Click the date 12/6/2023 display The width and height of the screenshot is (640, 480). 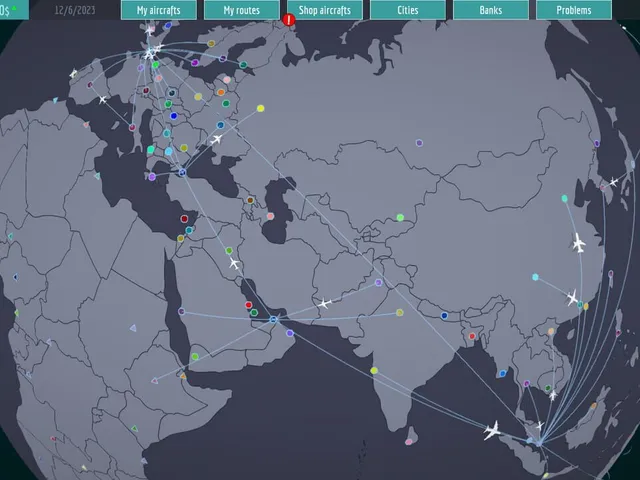(75, 10)
